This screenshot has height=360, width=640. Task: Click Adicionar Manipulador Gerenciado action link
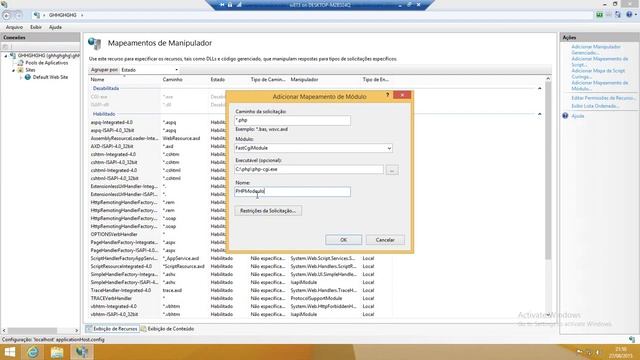point(596,50)
